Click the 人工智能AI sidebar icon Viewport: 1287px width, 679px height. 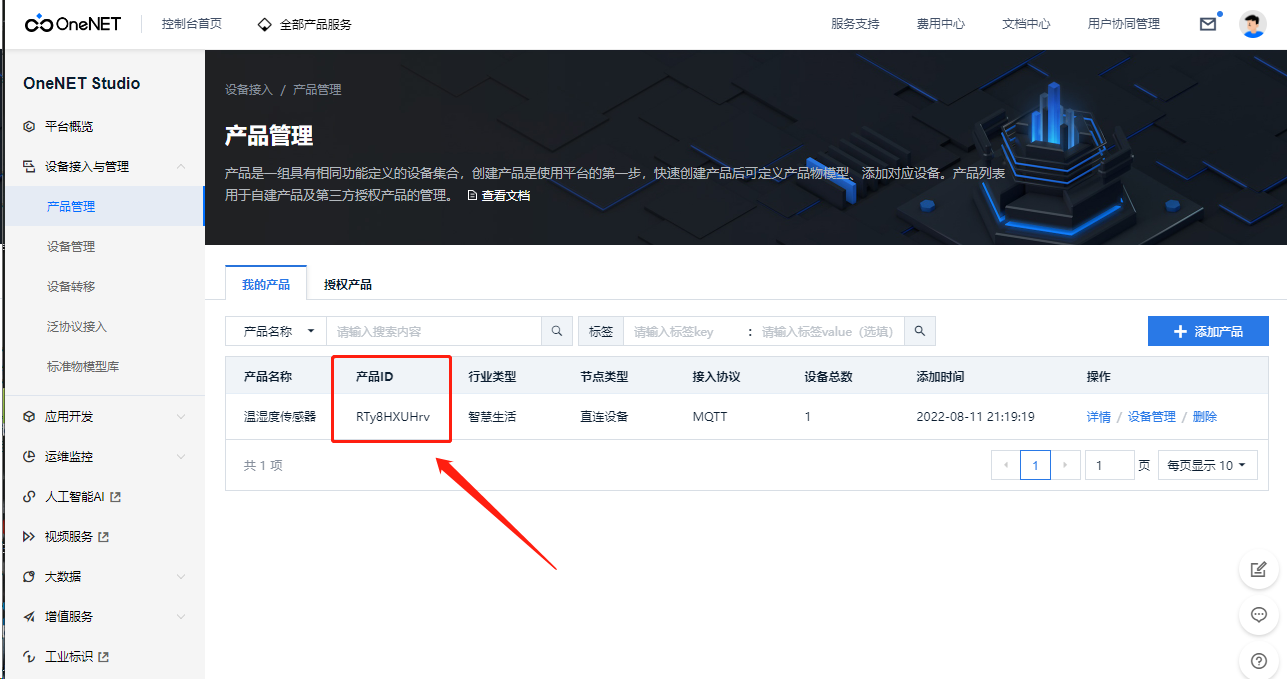29,497
